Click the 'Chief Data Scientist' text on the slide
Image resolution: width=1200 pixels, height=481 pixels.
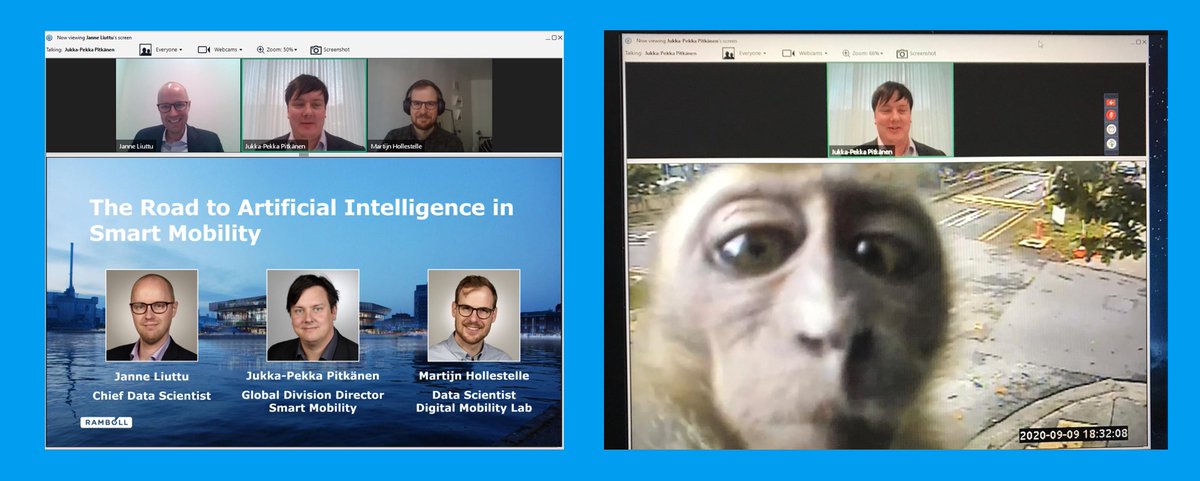click(x=152, y=396)
